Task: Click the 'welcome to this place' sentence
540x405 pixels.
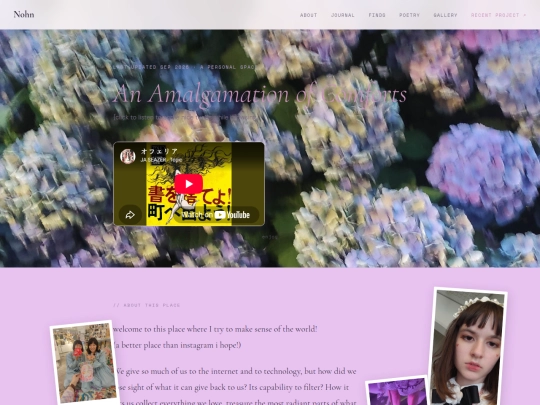Action: pyautogui.click(x=215, y=329)
